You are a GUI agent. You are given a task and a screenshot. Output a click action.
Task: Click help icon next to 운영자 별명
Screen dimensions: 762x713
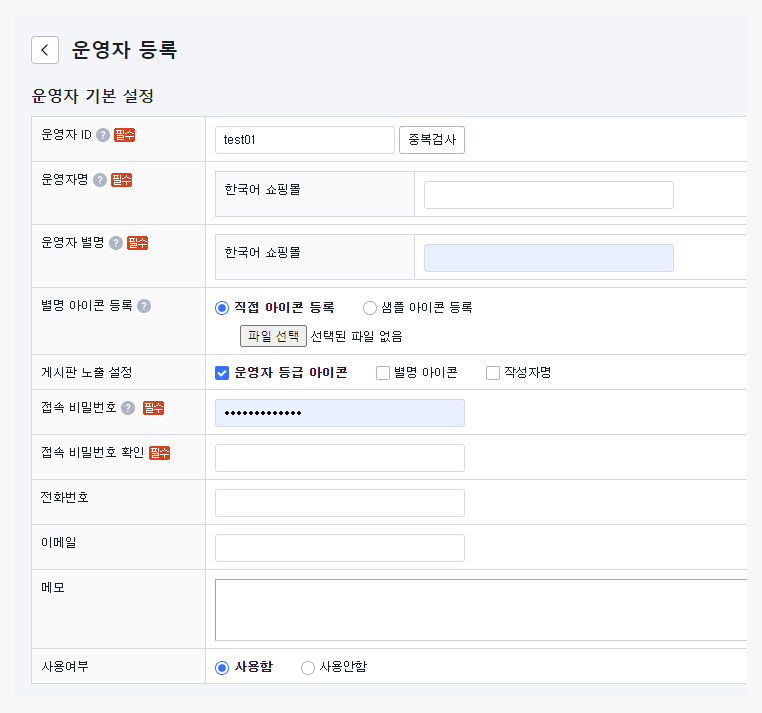(x=116, y=243)
